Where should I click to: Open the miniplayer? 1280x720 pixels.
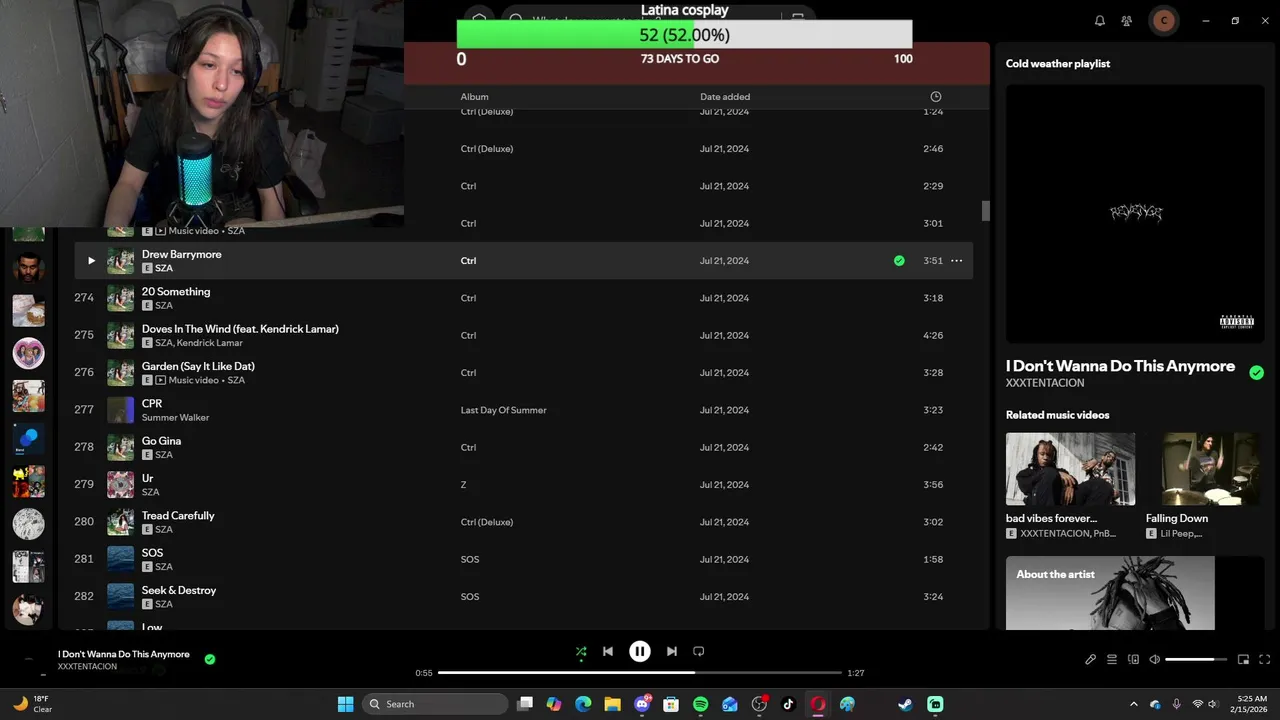(x=1244, y=659)
